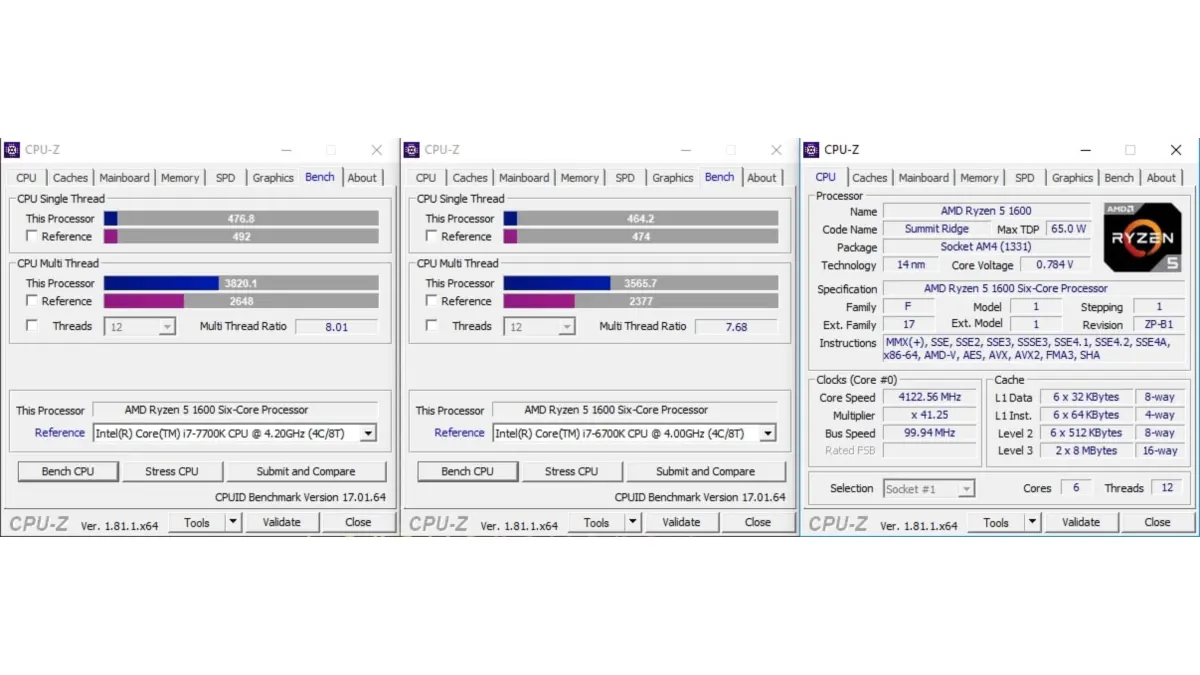This screenshot has height=675, width=1200.
Task: Click CPU-Z title icon in i7-7700K benchmark window
Action: 12,150
